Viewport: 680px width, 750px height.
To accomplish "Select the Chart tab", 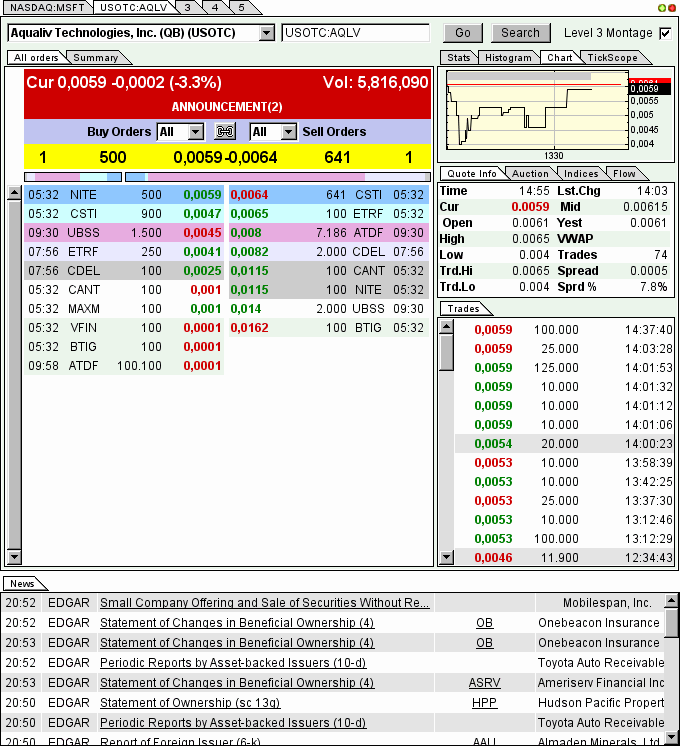I will click(559, 58).
